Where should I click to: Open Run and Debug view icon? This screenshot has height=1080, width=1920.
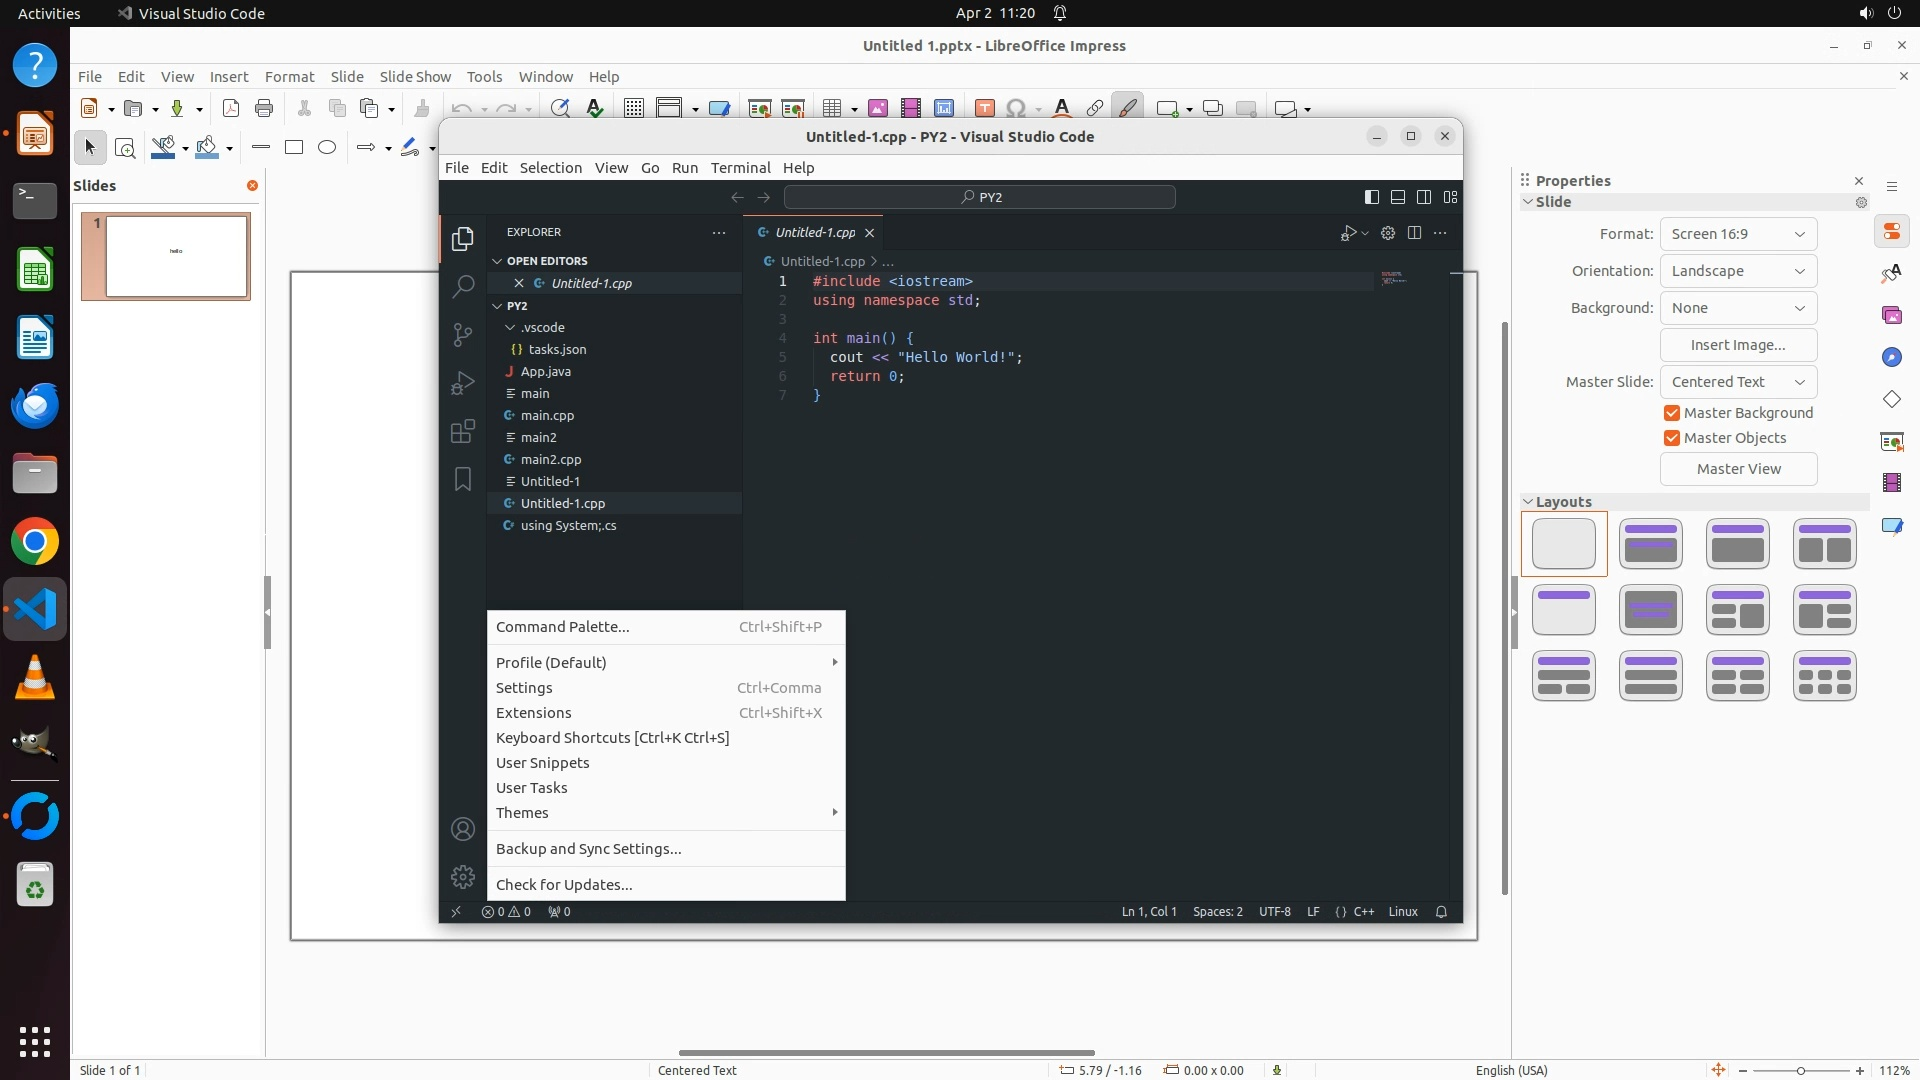click(462, 383)
